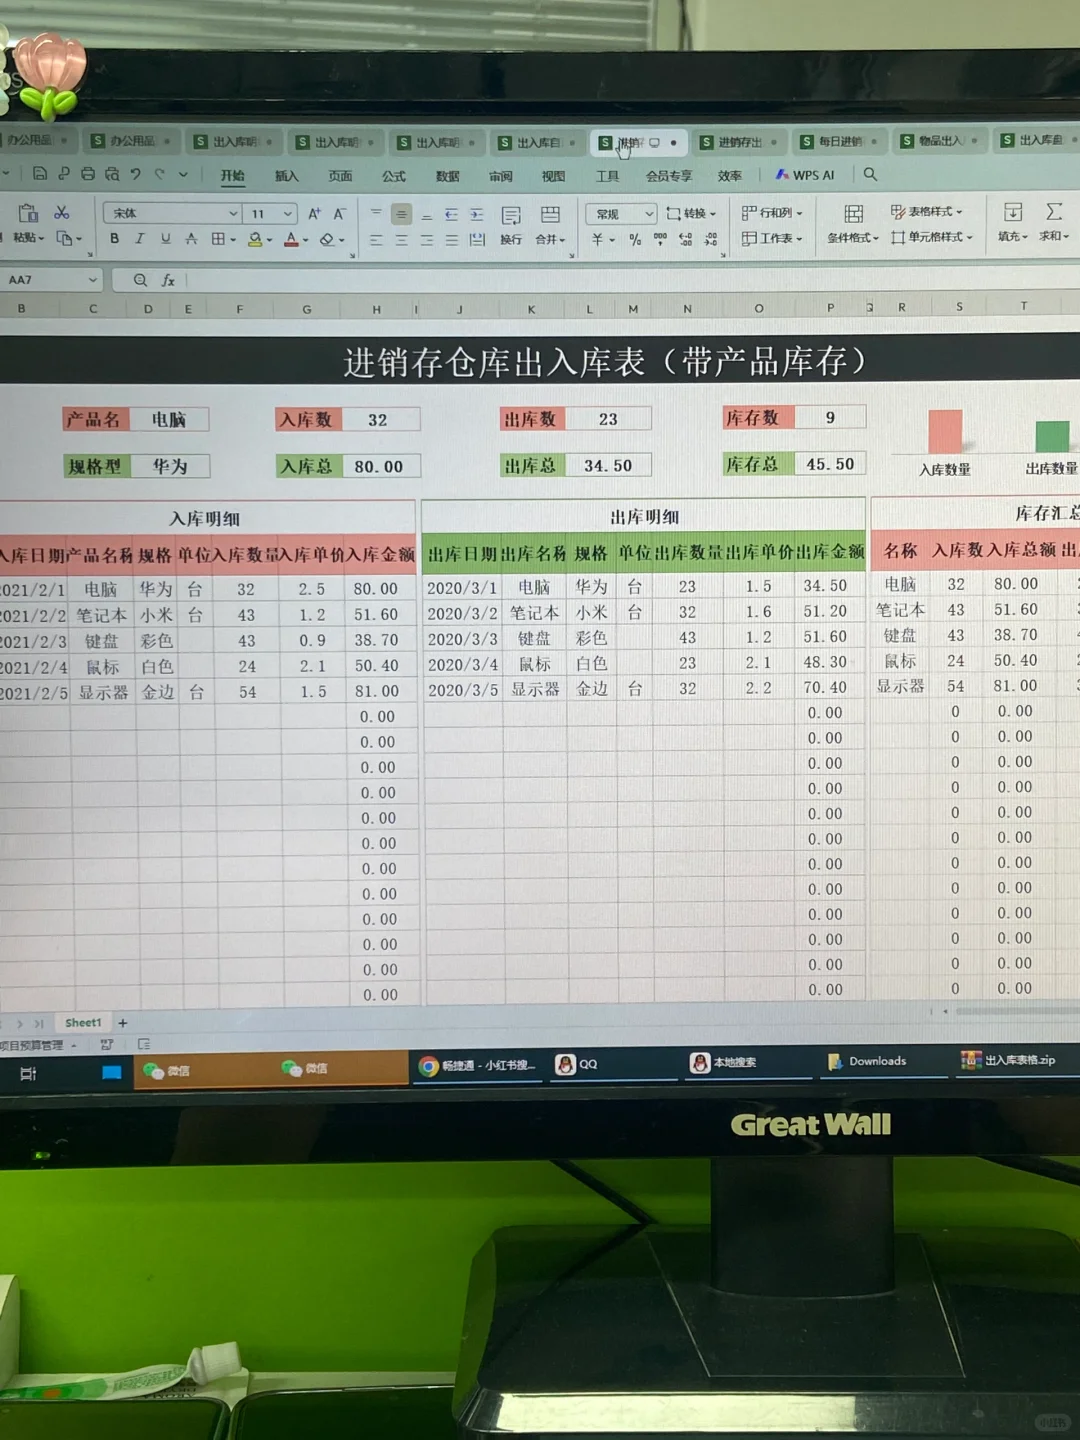Viewport: 1080px width, 1440px height.
Task: Open the font name dropdown showing 宋体
Action: click(x=173, y=213)
